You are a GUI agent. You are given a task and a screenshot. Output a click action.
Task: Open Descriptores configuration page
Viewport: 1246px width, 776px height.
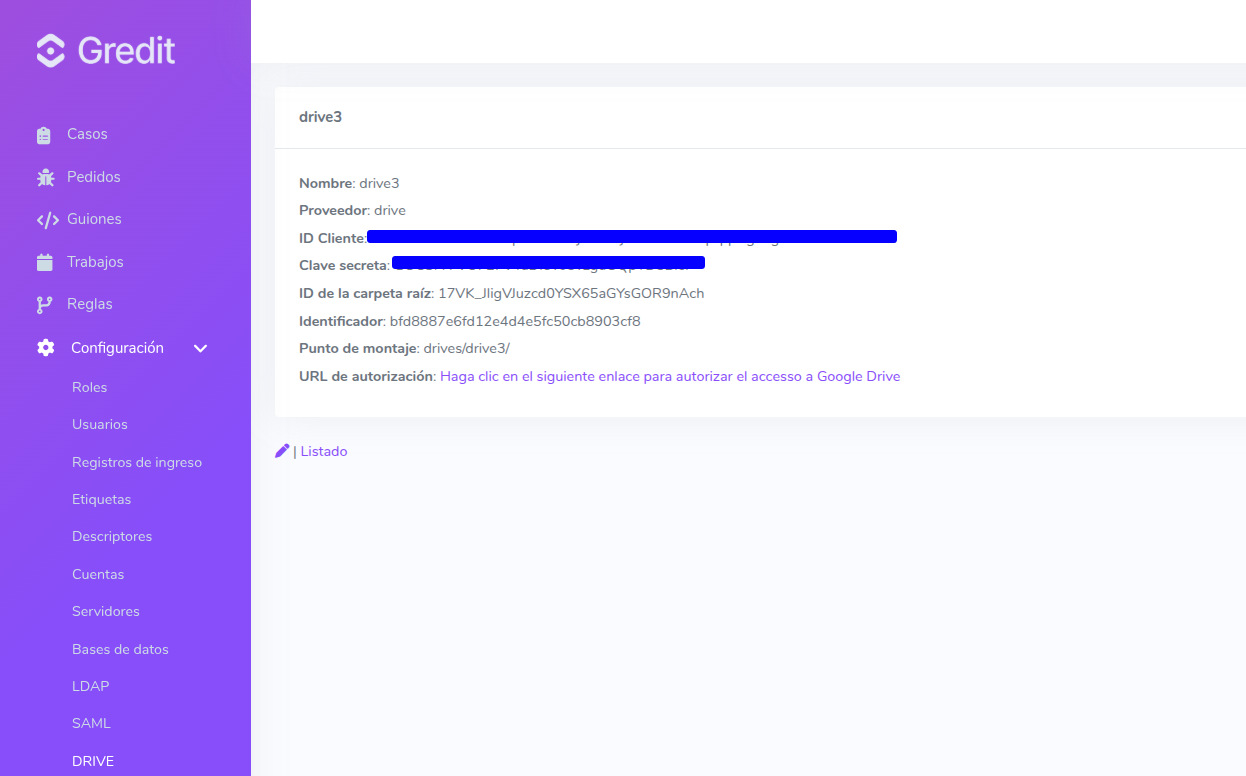pos(112,536)
